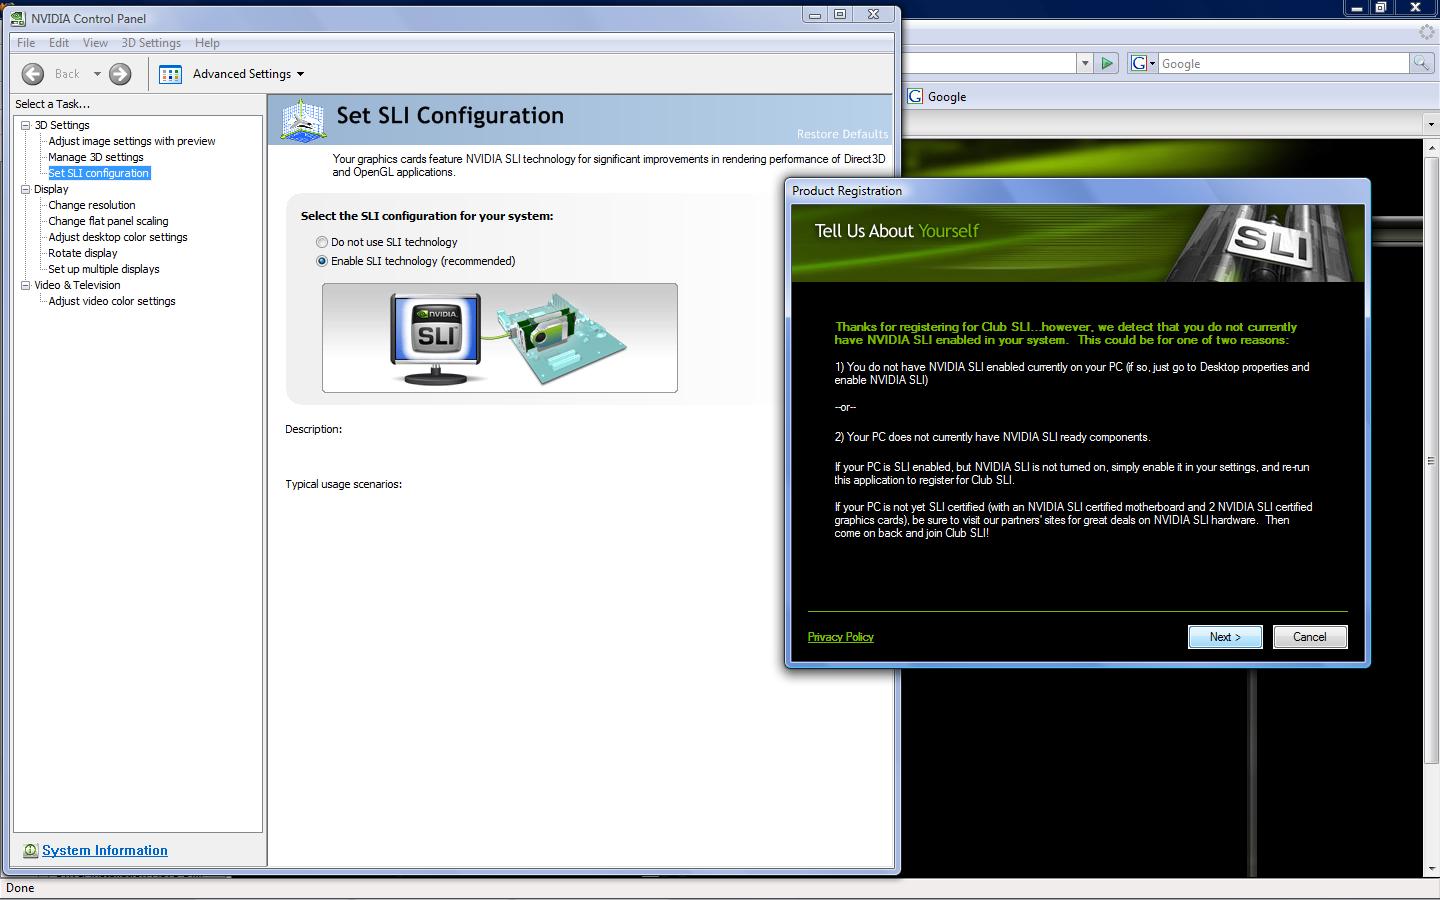The image size is (1440, 900).
Task: Collapse the Video & Television tree node
Action: pyautogui.click(x=26, y=285)
